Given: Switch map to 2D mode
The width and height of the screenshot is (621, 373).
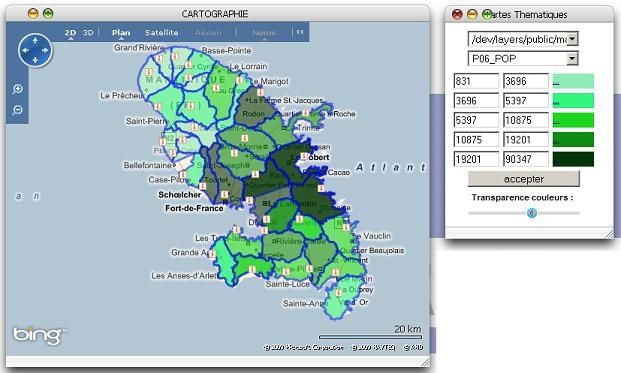Looking at the screenshot, I should pos(70,32).
